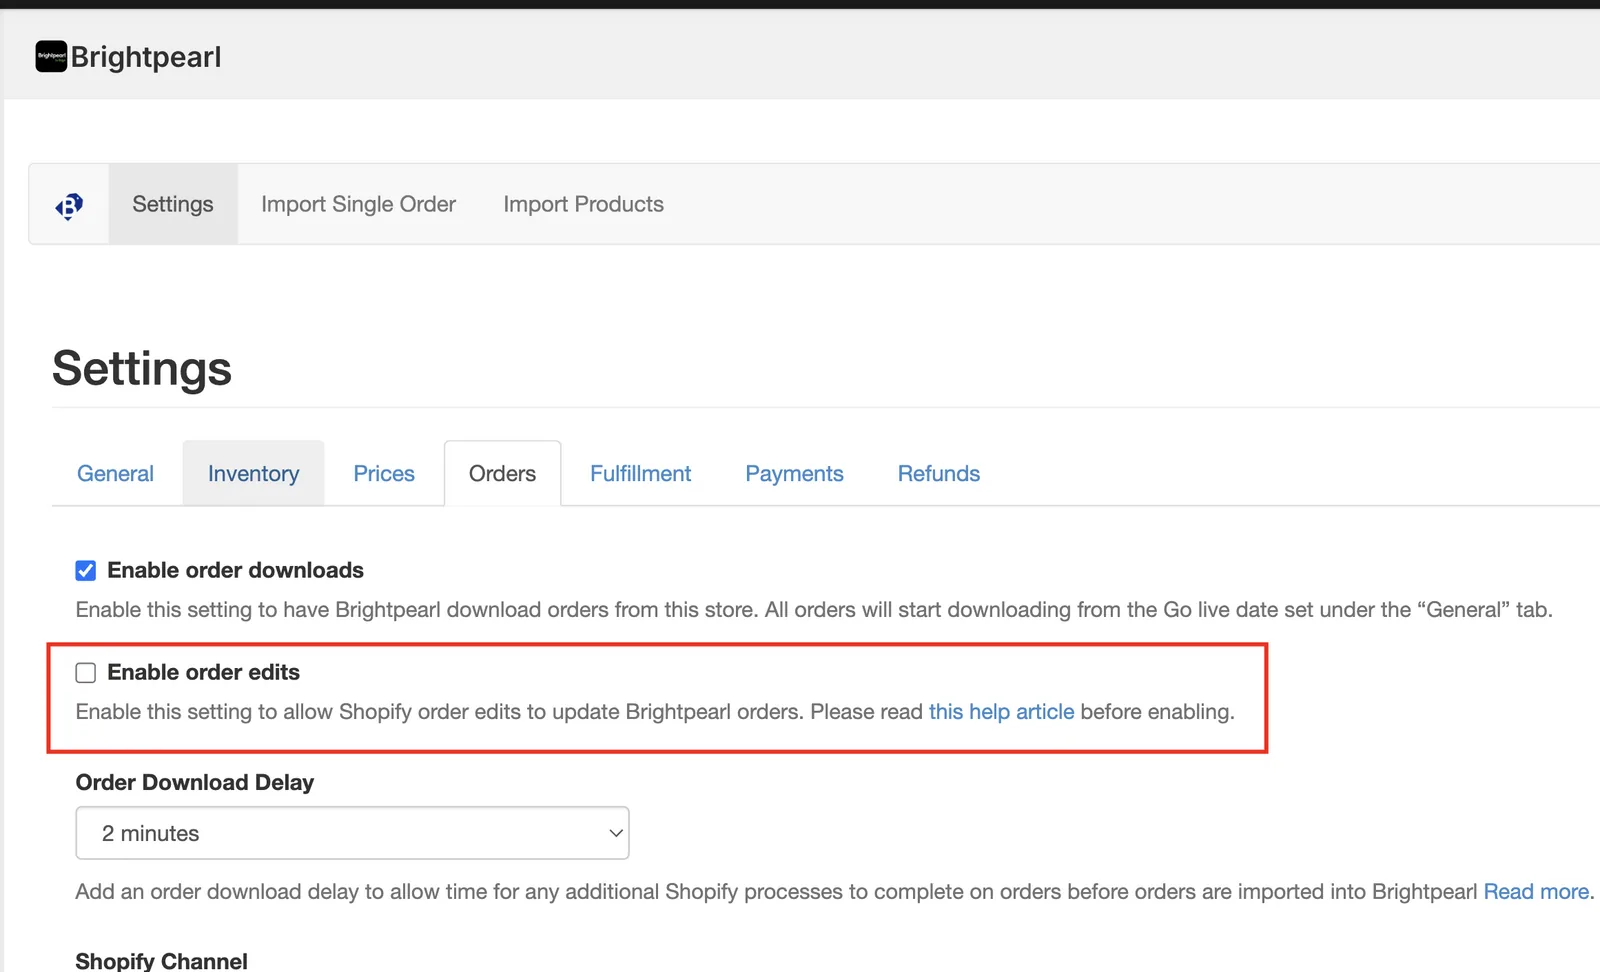
Task: Open Import Single Order page
Action: pos(358,204)
